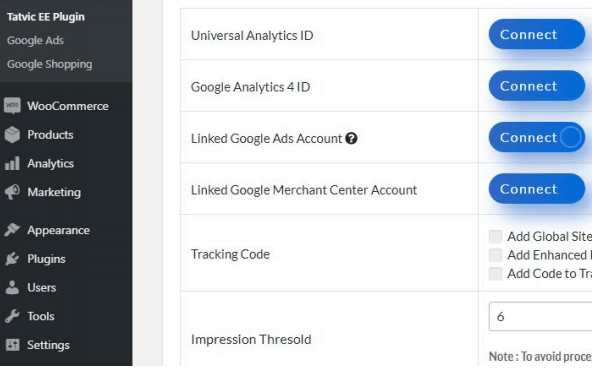The height and width of the screenshot is (372, 592).
Task: Select the Marketing megaphone icon
Action: click(12, 192)
